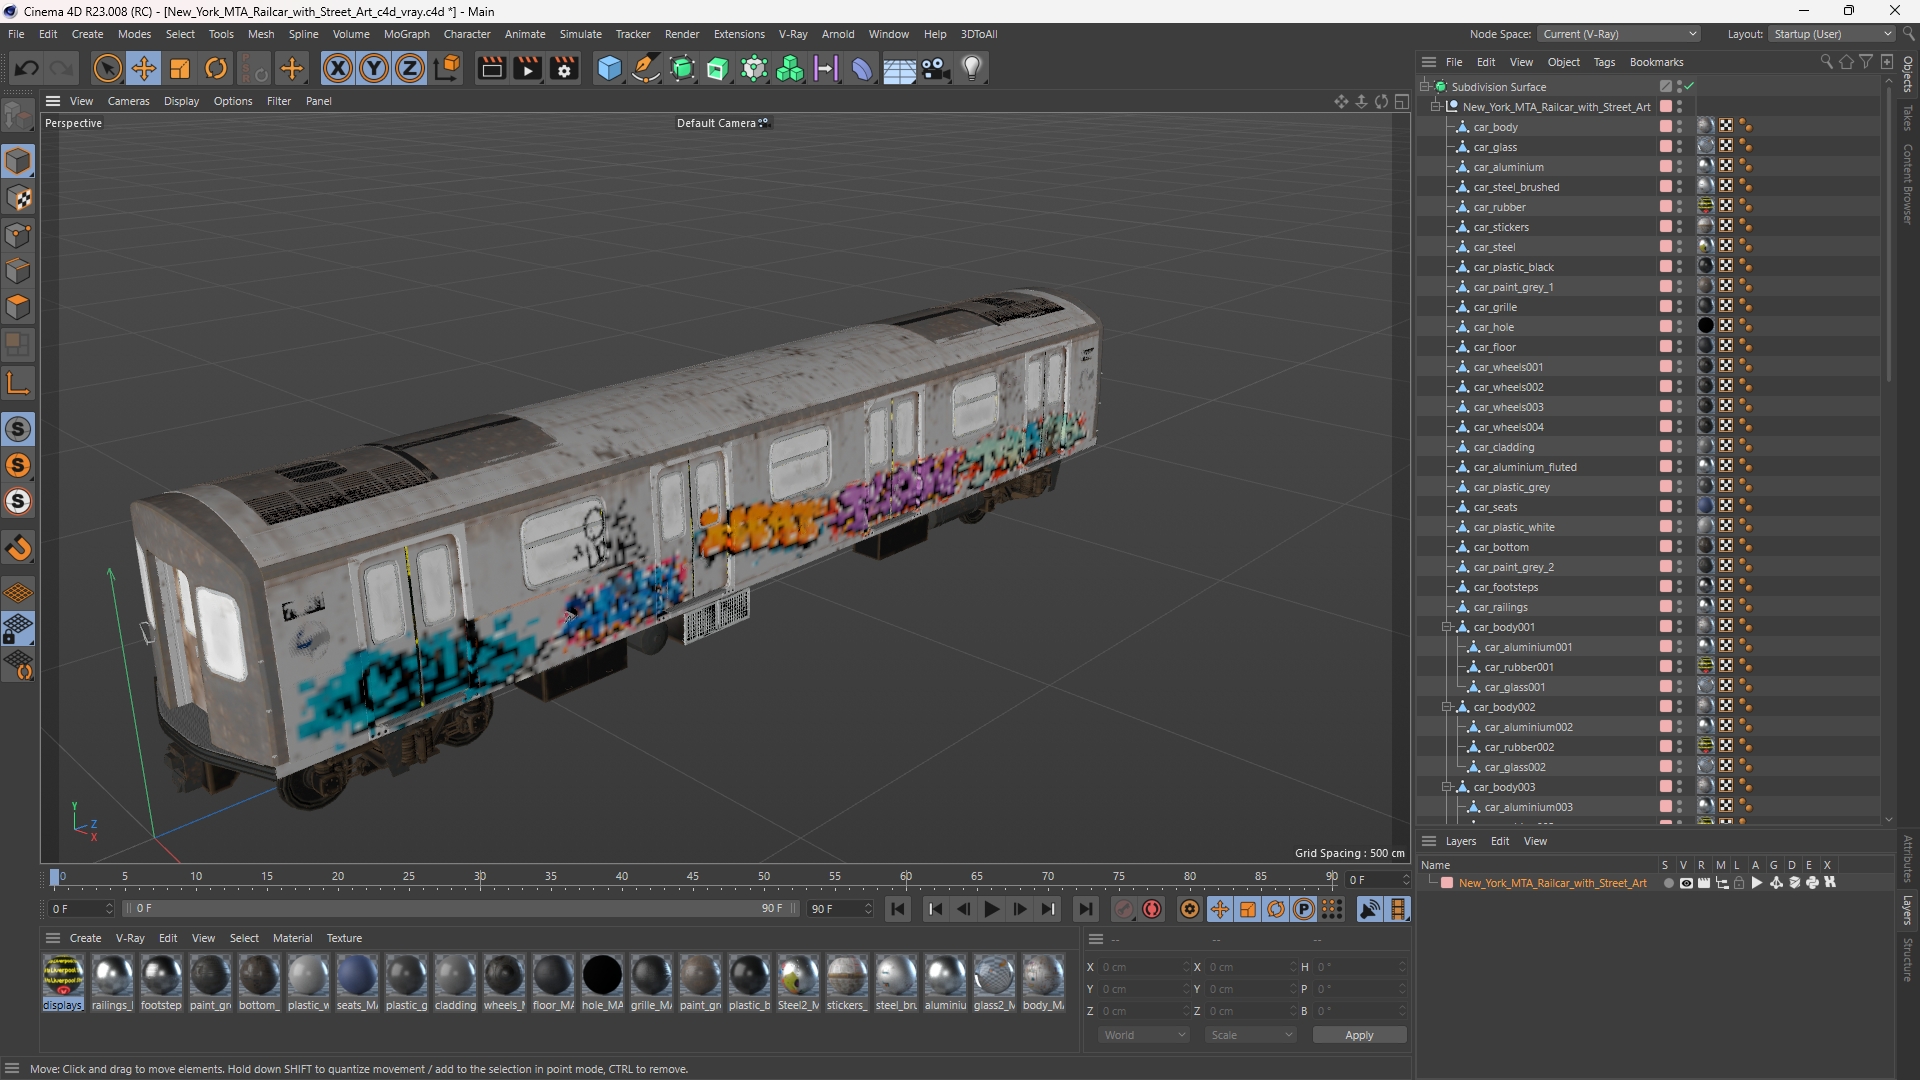
Task: Activate the Move tool in toolbar
Action: (144, 68)
